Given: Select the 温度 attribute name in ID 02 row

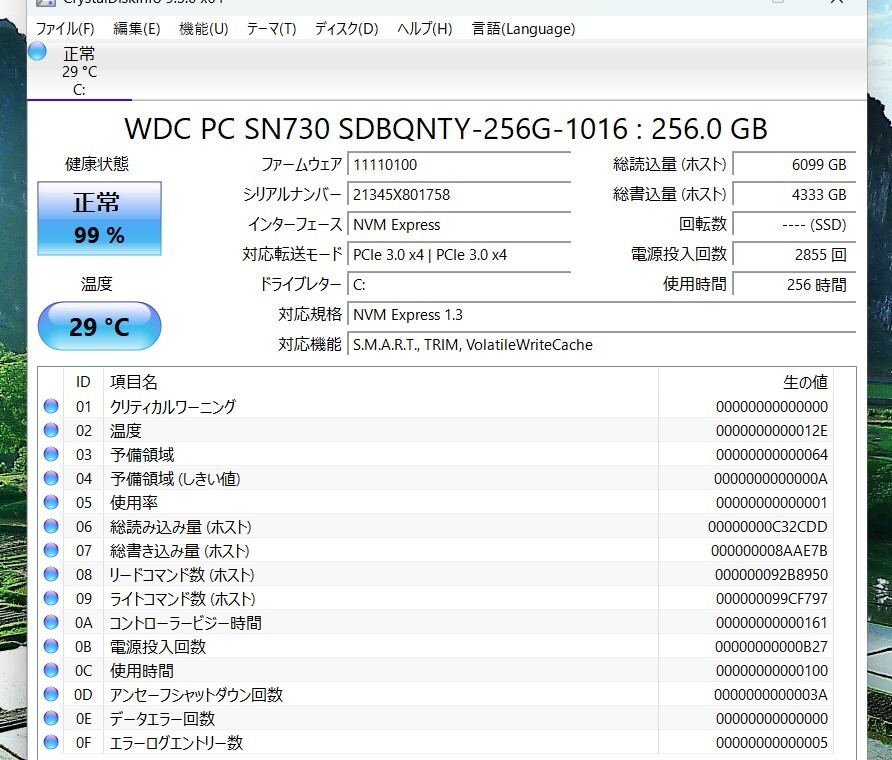Looking at the screenshot, I should [126, 431].
